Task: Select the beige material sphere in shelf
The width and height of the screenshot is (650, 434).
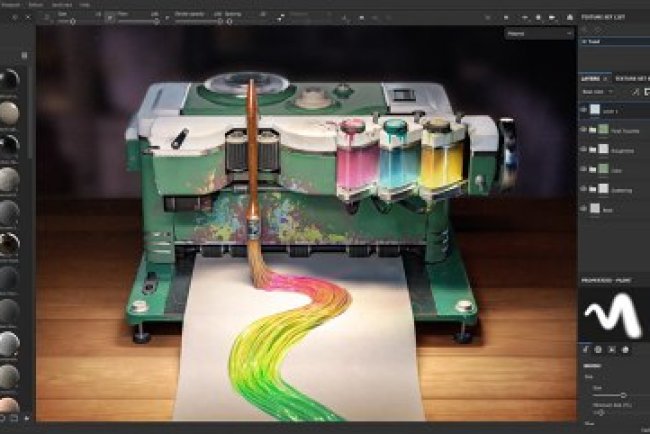Action: click(x=9, y=113)
